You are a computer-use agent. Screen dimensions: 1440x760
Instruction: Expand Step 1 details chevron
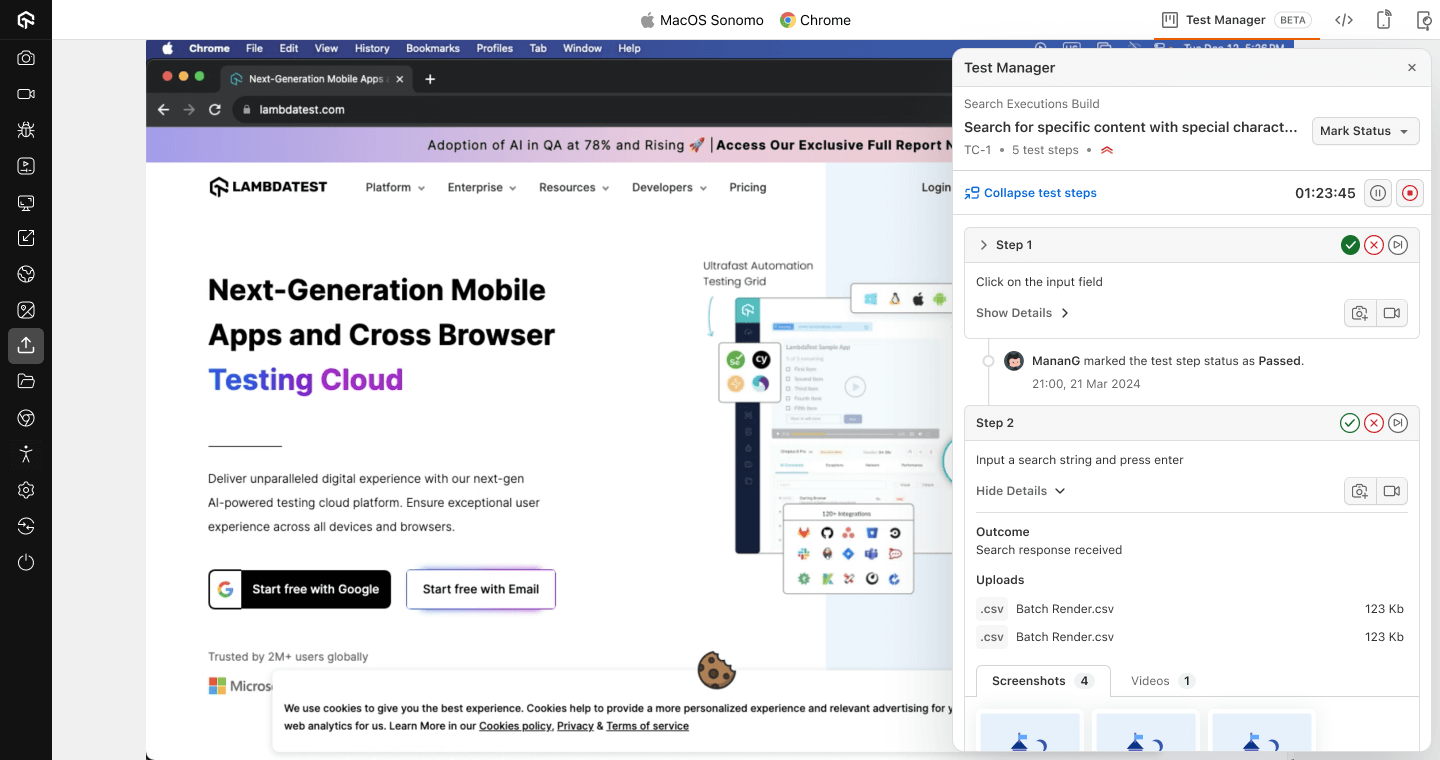[984, 244]
